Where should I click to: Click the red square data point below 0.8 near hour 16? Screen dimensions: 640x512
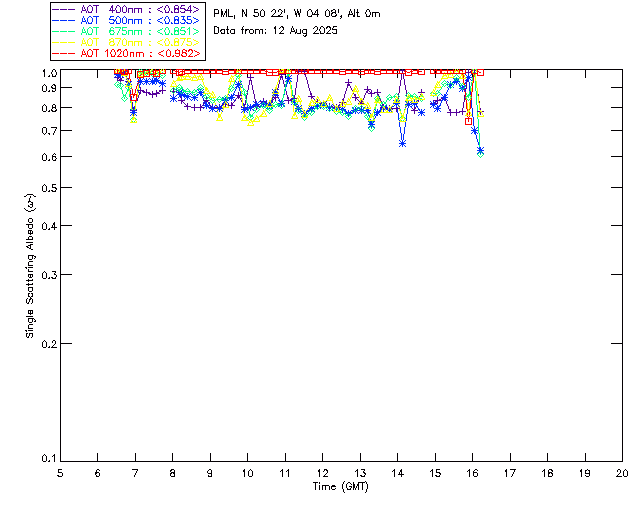click(468, 121)
